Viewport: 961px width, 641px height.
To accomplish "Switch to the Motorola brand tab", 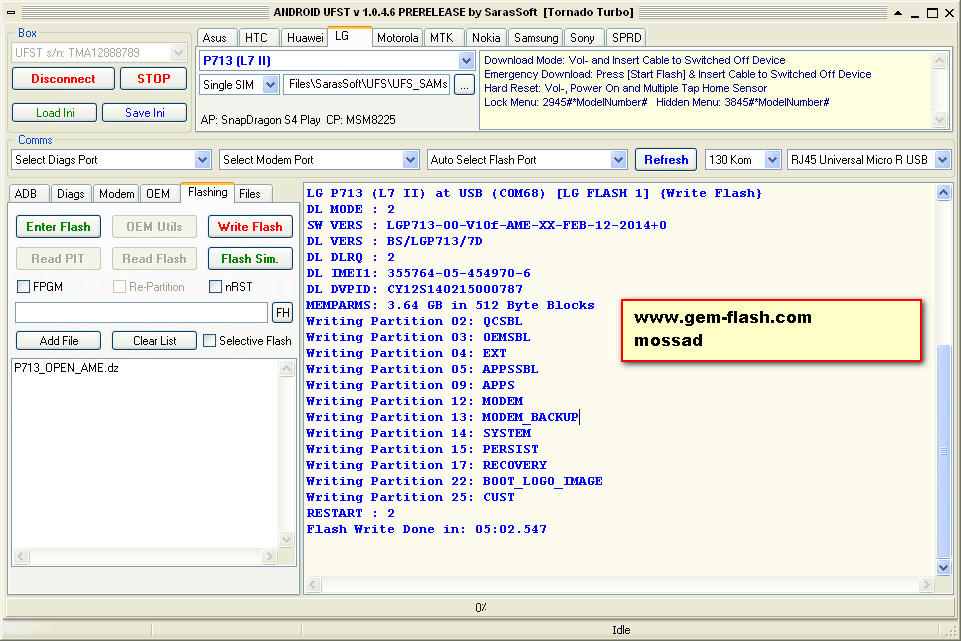I will (397, 38).
